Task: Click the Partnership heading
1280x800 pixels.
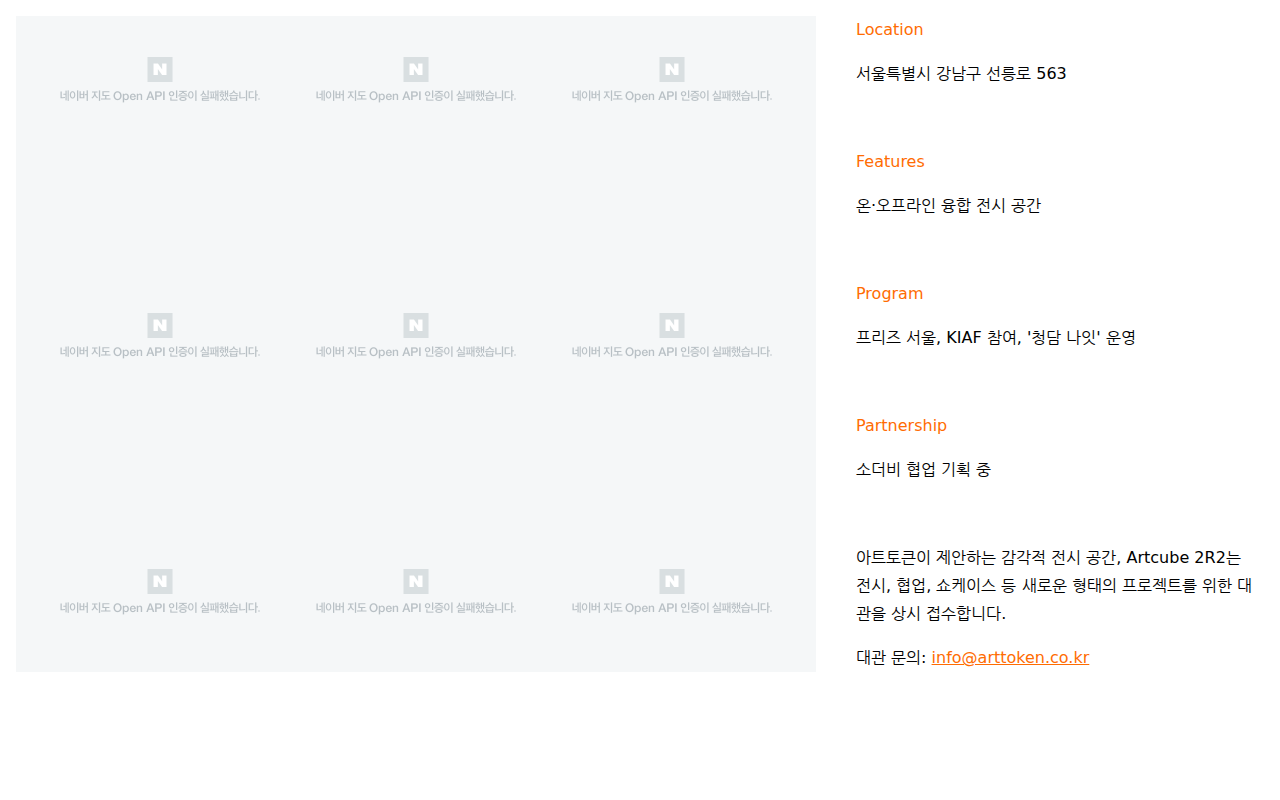Action: click(901, 425)
